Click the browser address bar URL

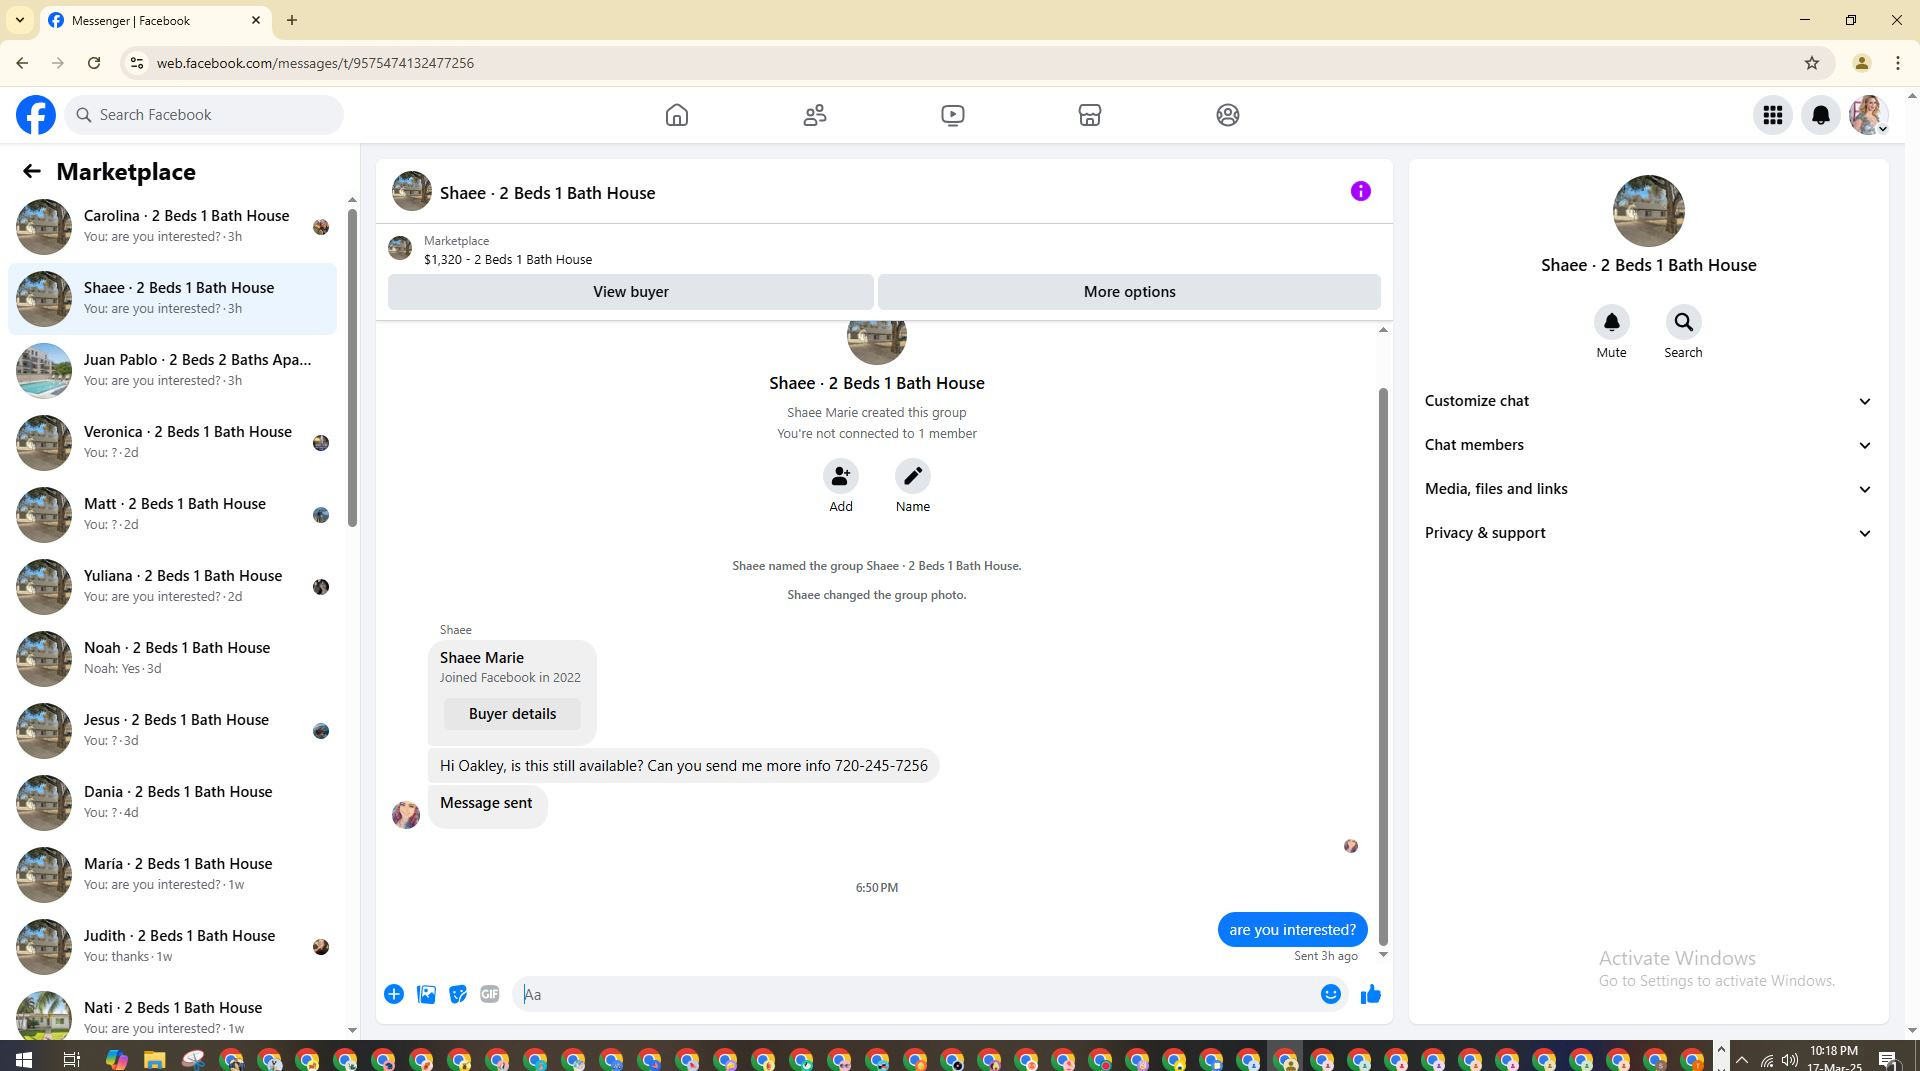coord(315,63)
